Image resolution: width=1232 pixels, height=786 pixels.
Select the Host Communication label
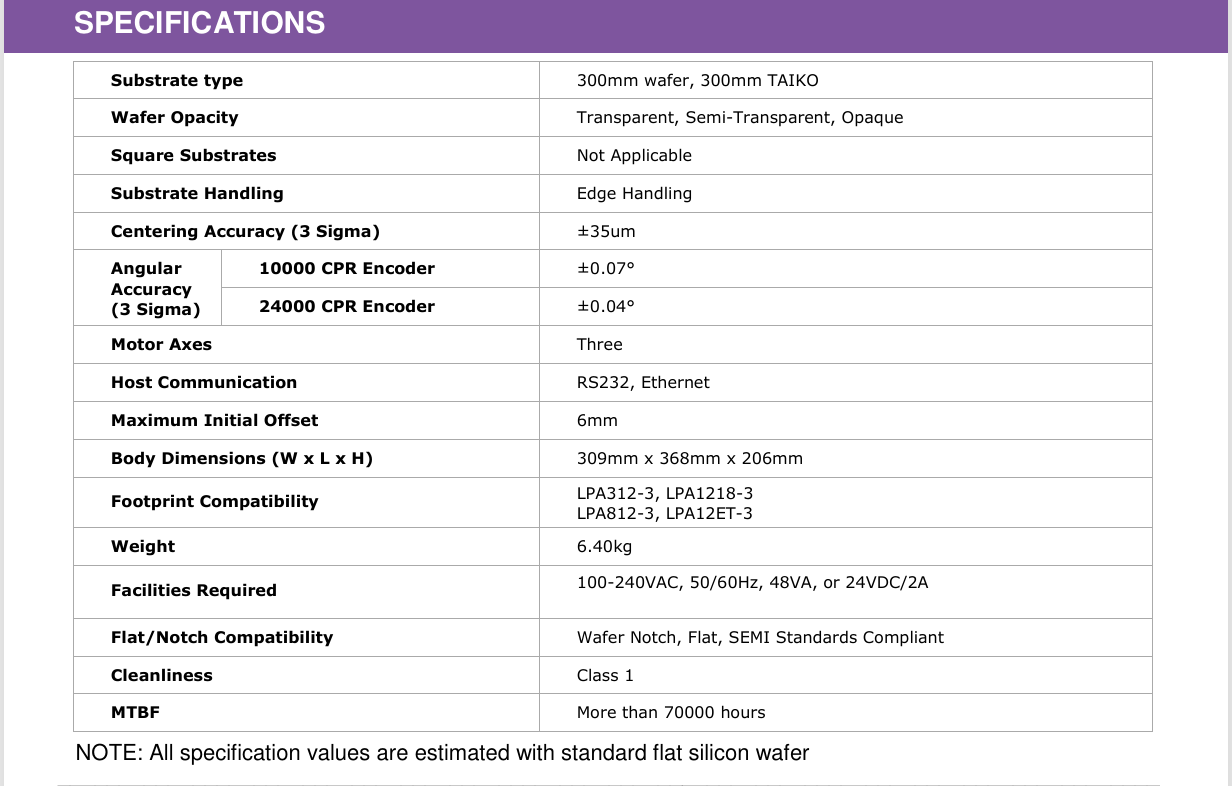(204, 382)
